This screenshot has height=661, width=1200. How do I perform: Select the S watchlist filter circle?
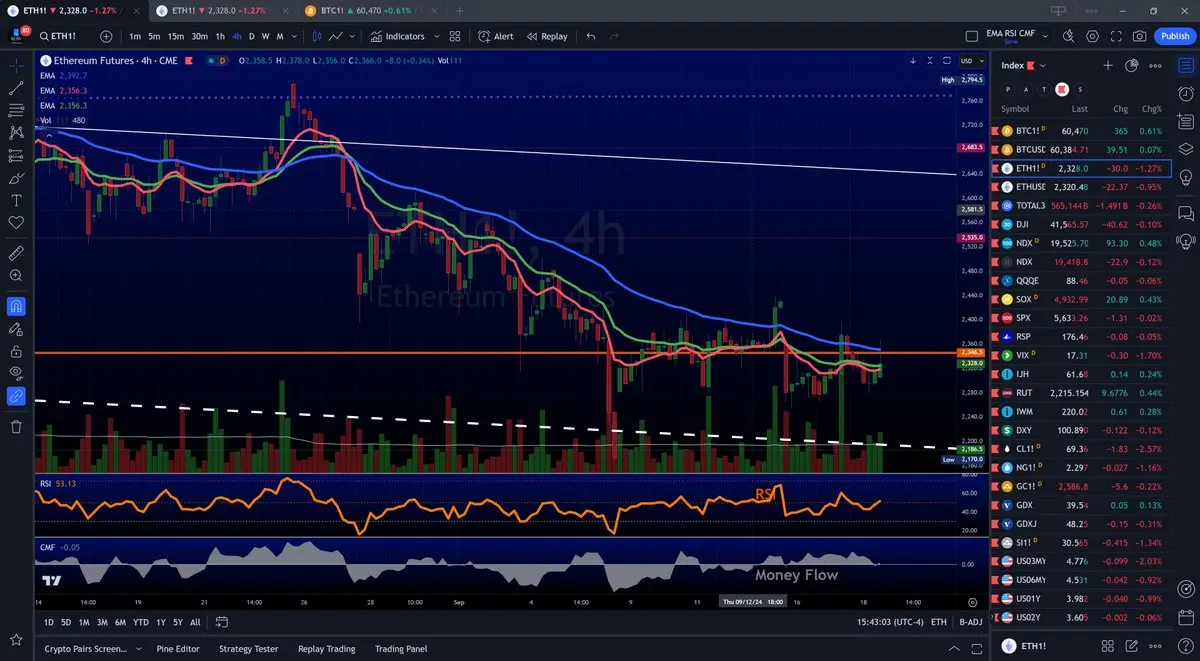1080,89
